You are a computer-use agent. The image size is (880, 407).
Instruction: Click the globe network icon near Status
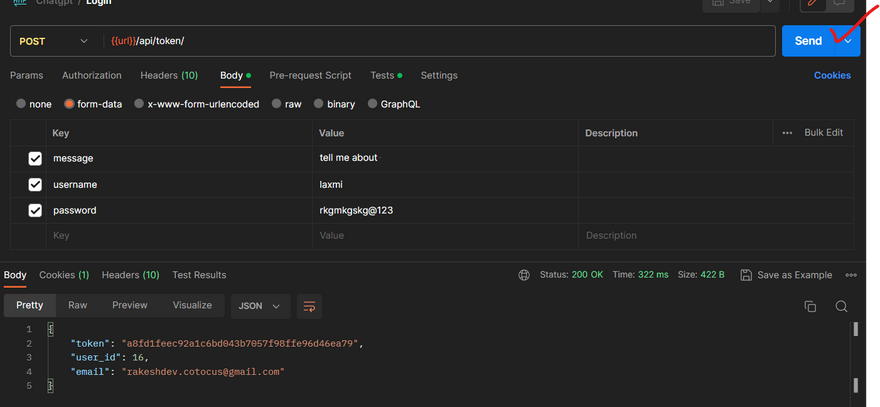click(x=524, y=275)
